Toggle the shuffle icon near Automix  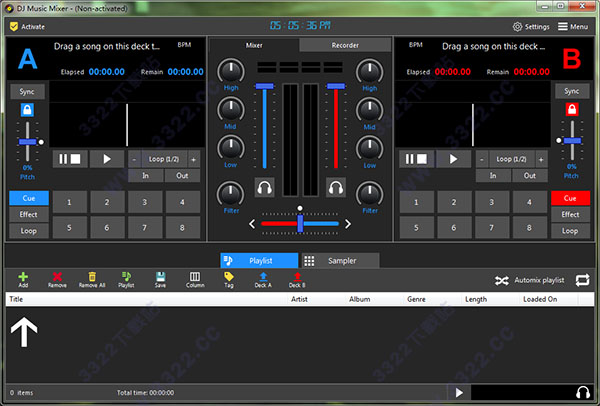tap(502, 280)
